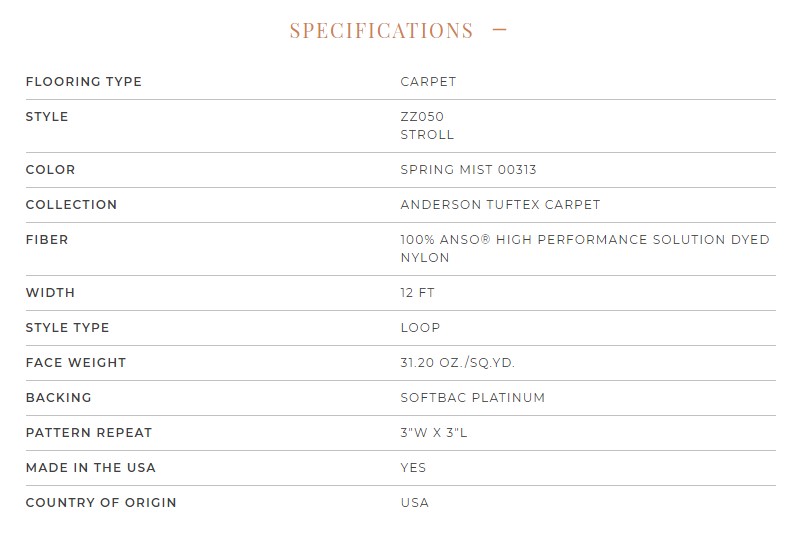Image resolution: width=797 pixels, height=533 pixels.
Task: Select the LOOP style type value
Action: pyautogui.click(x=420, y=328)
